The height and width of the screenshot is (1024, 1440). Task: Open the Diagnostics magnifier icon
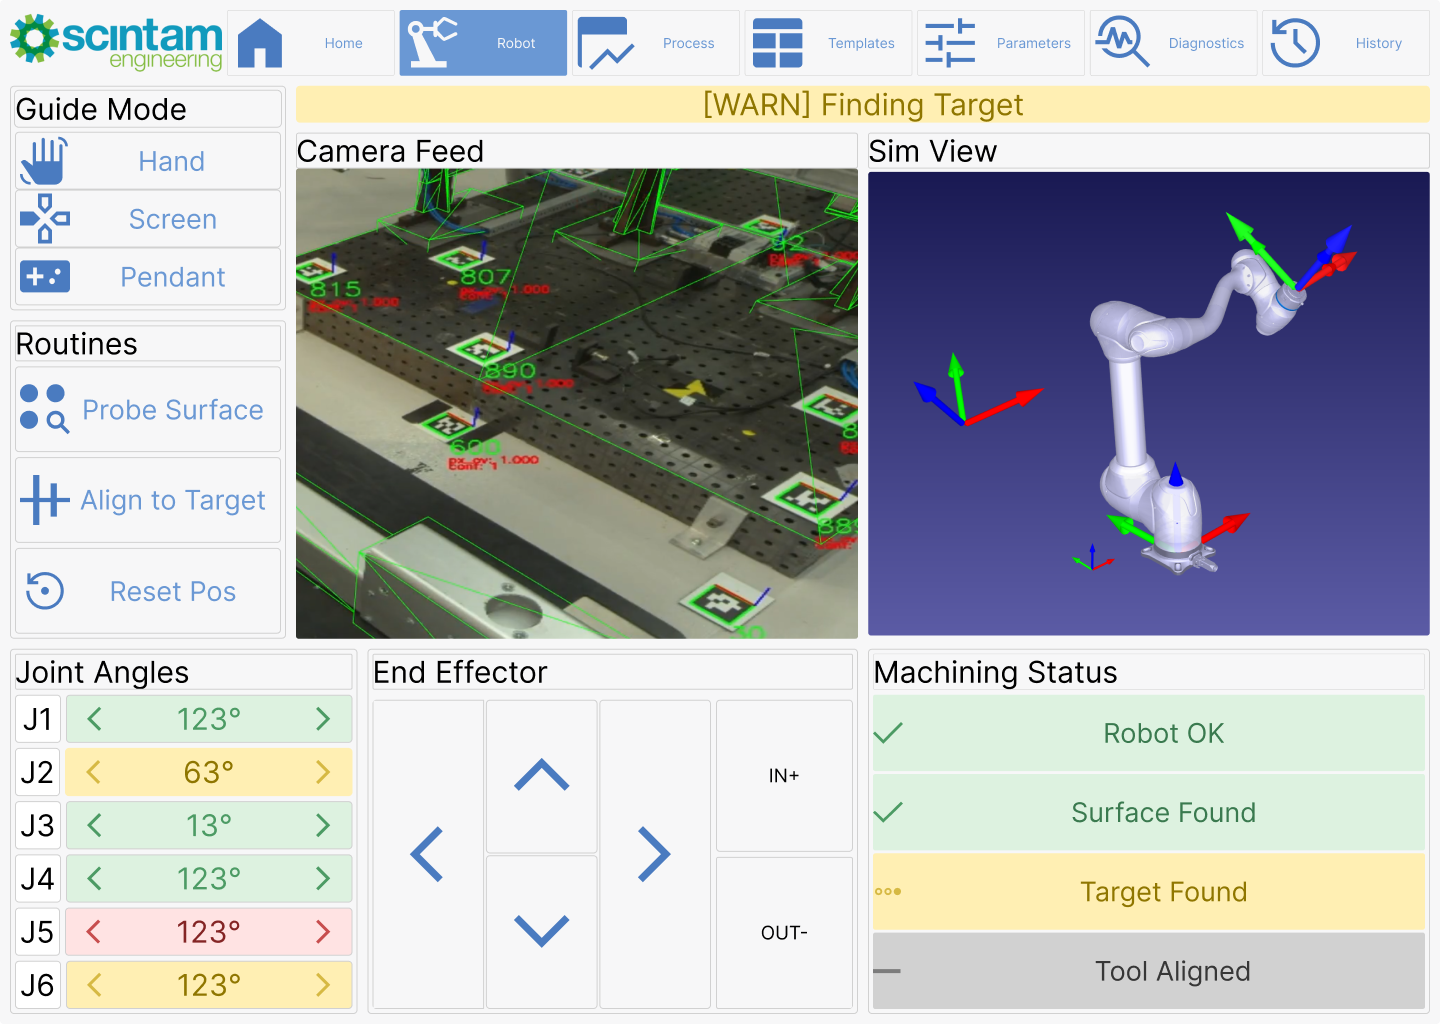coord(1122,44)
